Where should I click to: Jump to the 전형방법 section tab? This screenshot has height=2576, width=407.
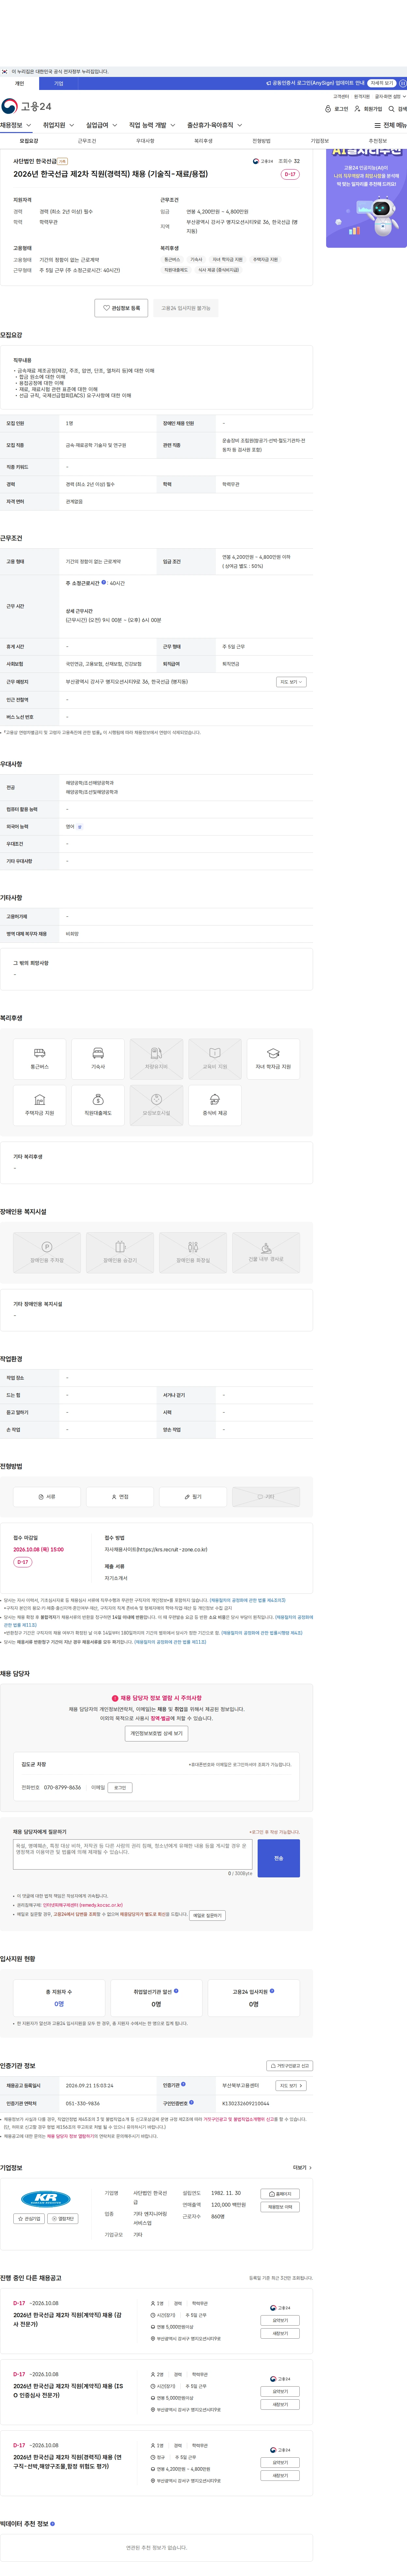(x=261, y=141)
